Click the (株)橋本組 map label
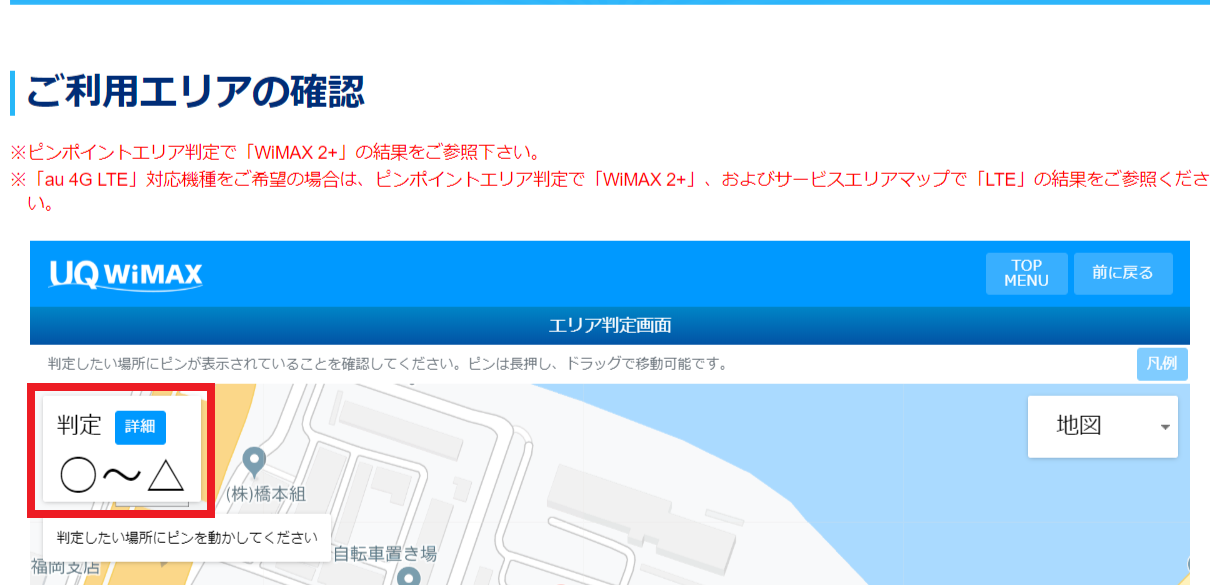Screen dimensions: 1231x585 coord(265,494)
